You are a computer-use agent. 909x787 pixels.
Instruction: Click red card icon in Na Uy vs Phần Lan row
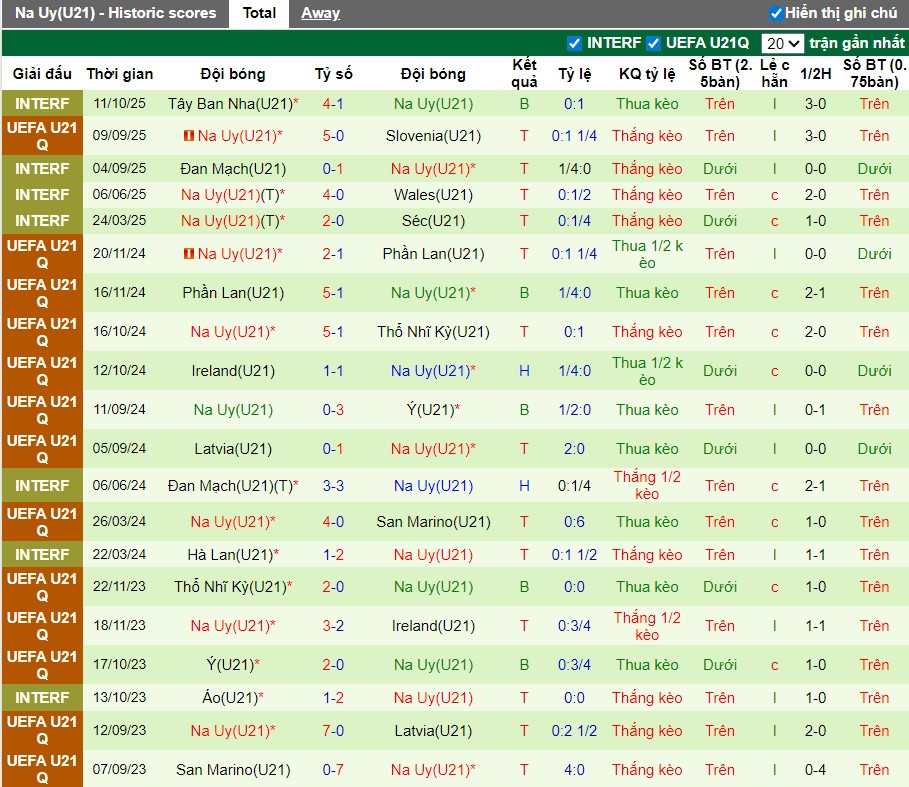tap(188, 254)
